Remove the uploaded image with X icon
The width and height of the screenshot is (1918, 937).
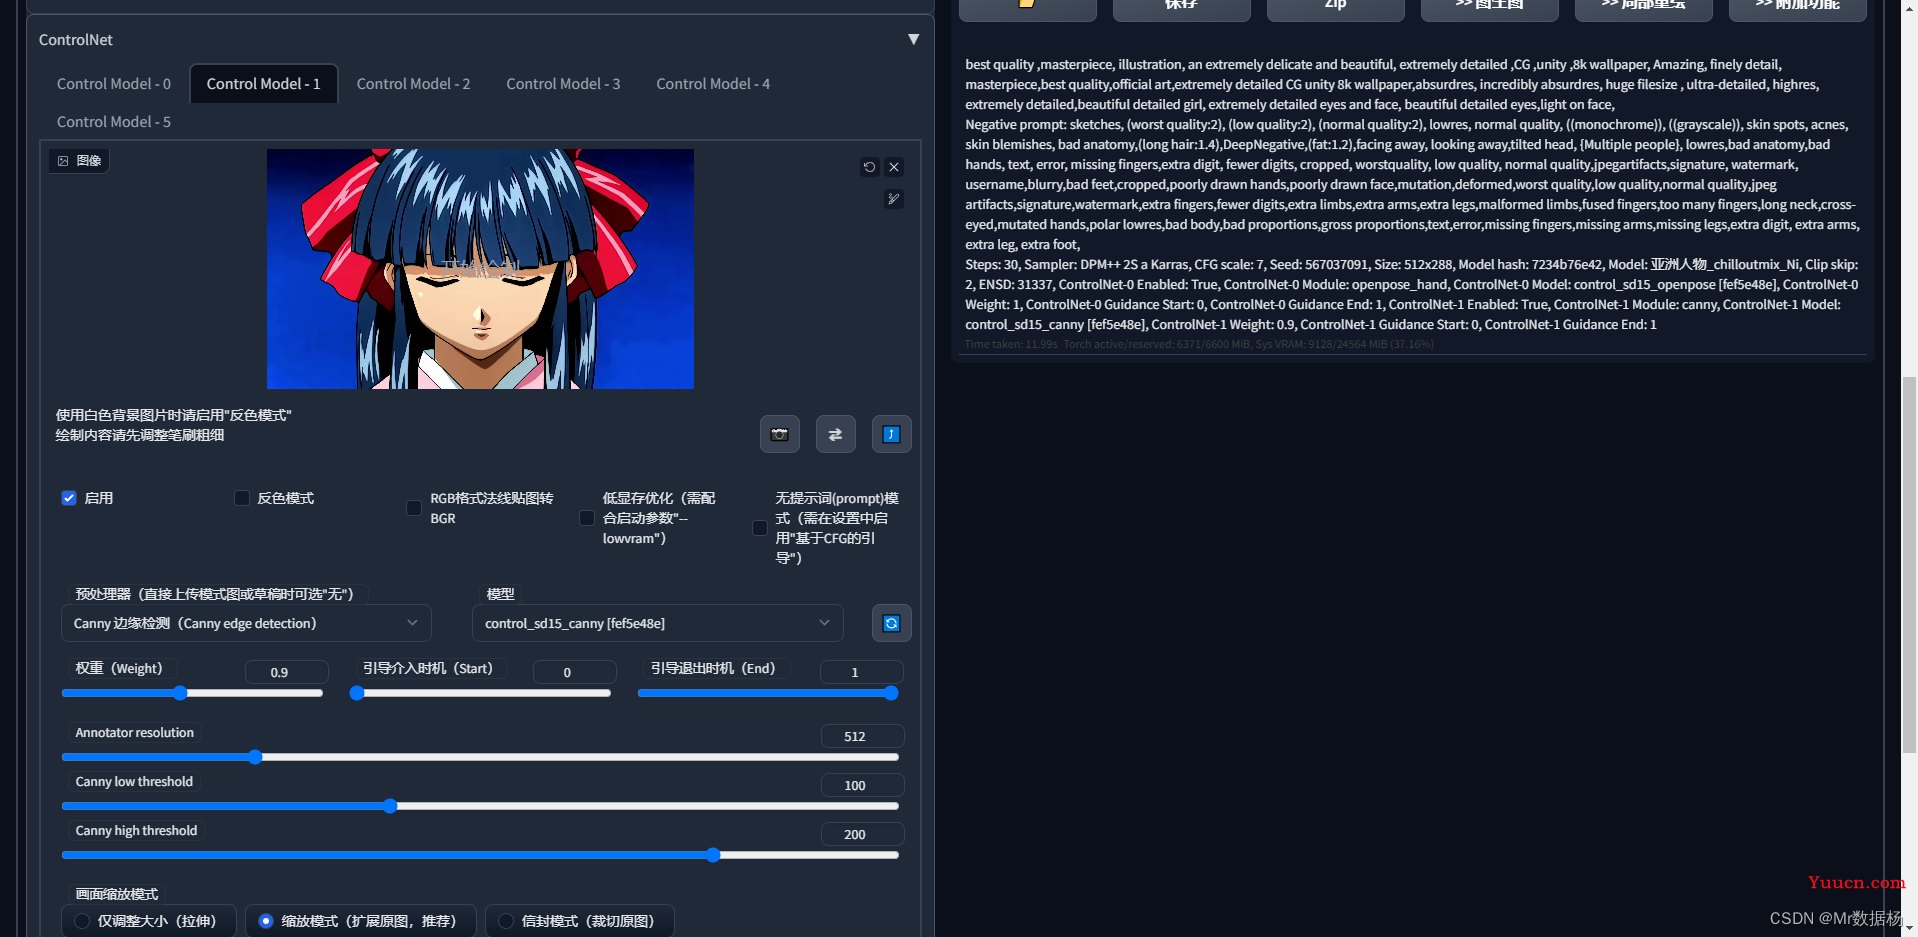(894, 167)
